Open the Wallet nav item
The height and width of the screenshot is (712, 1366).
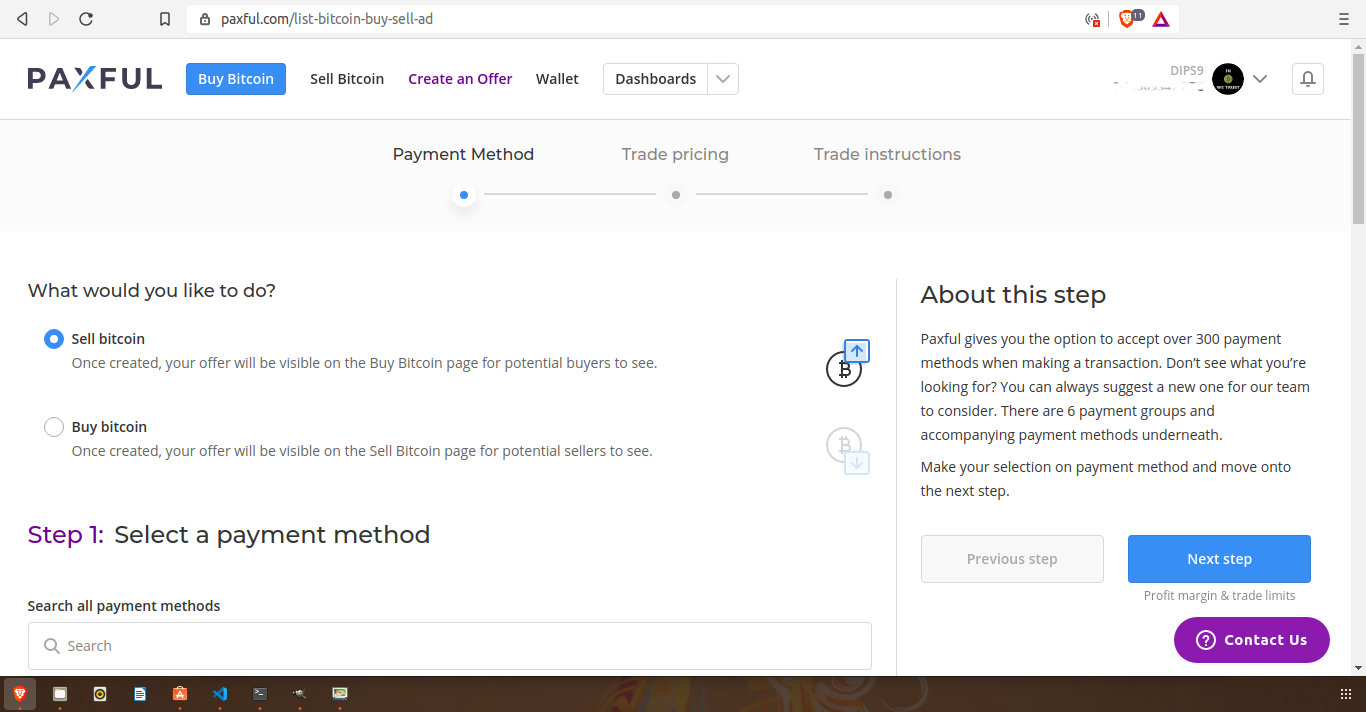click(557, 79)
